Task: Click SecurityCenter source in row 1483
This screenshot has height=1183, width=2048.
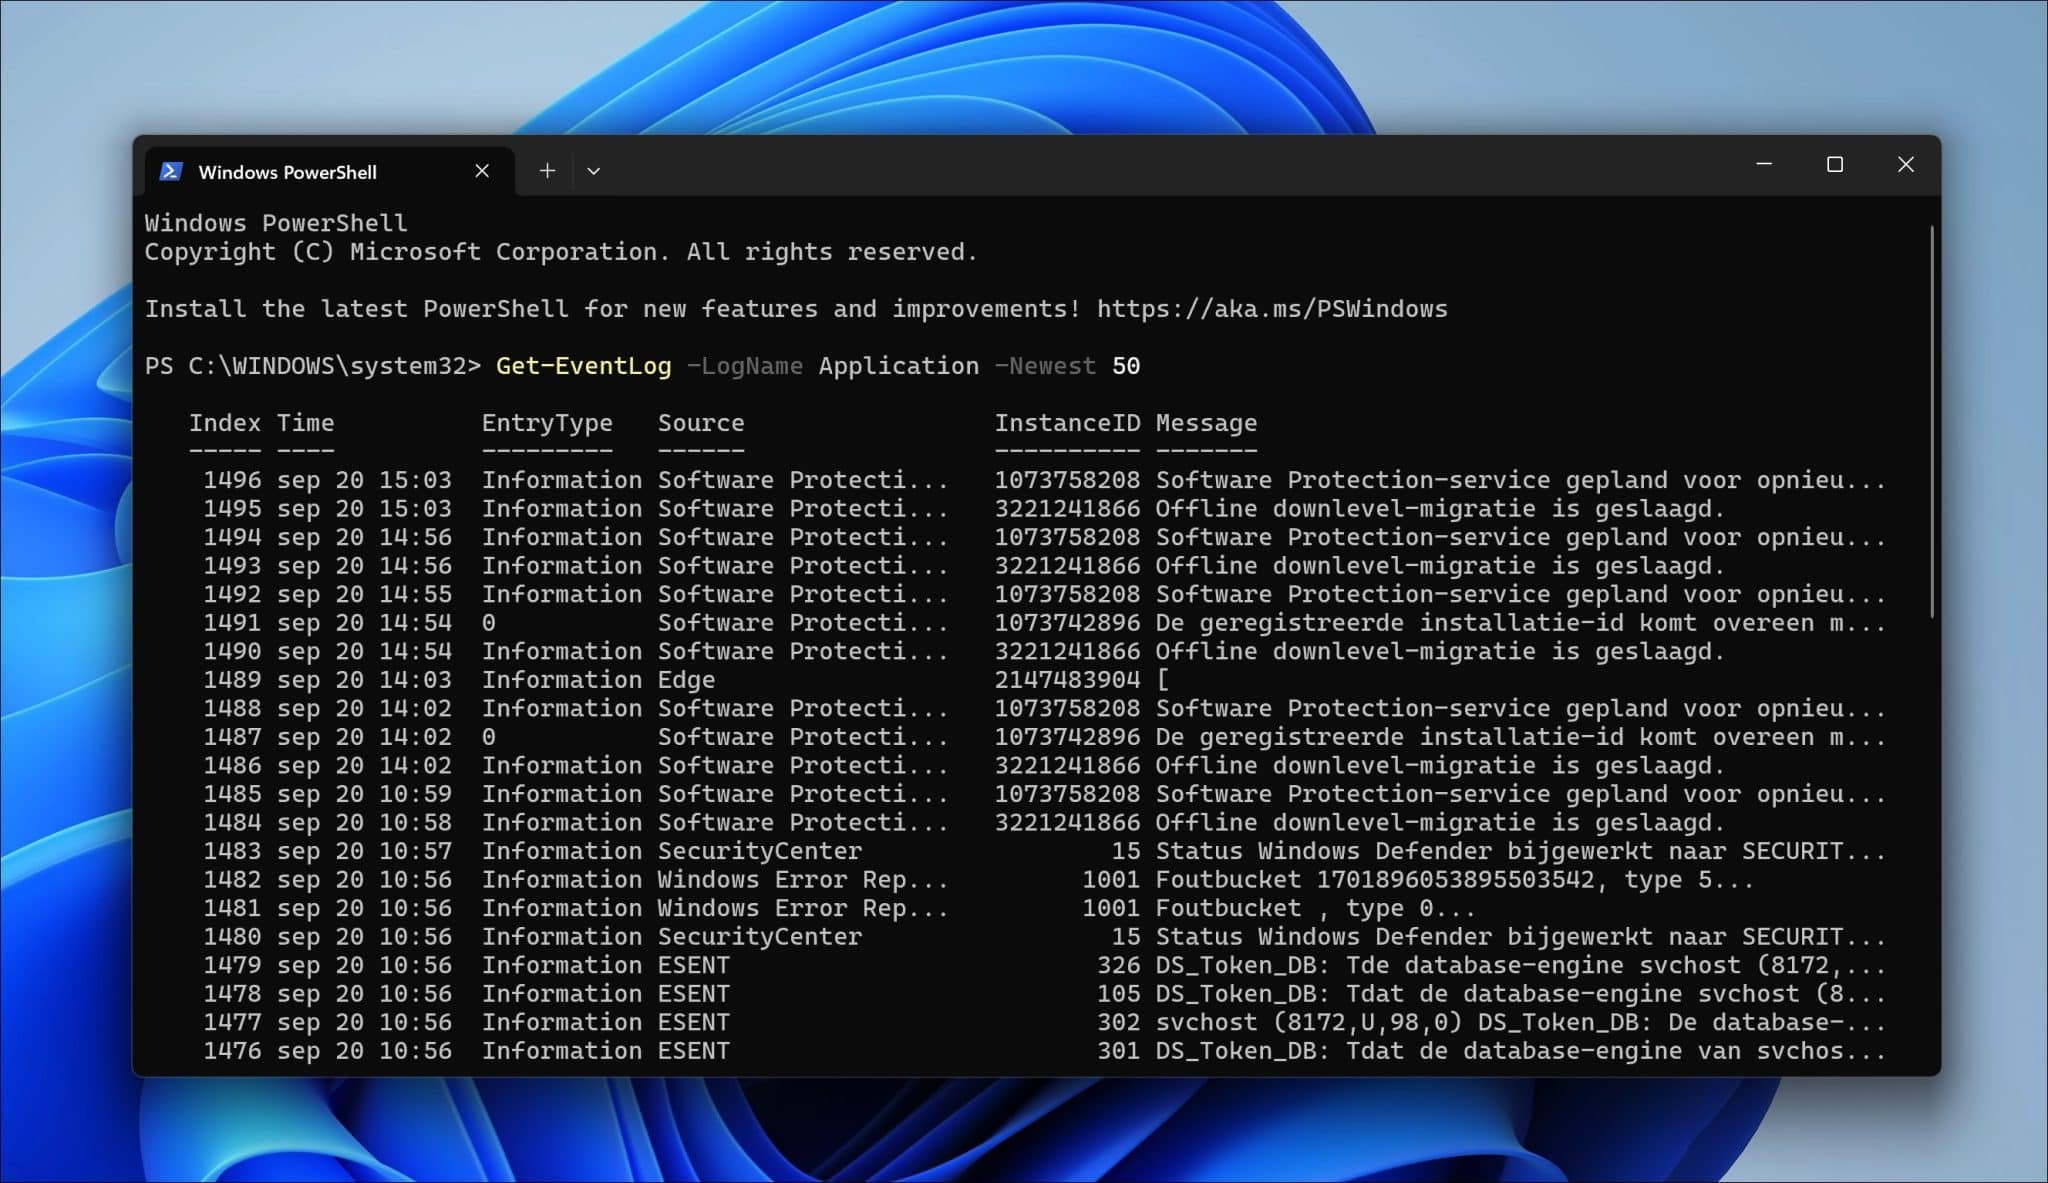Action: click(760, 851)
